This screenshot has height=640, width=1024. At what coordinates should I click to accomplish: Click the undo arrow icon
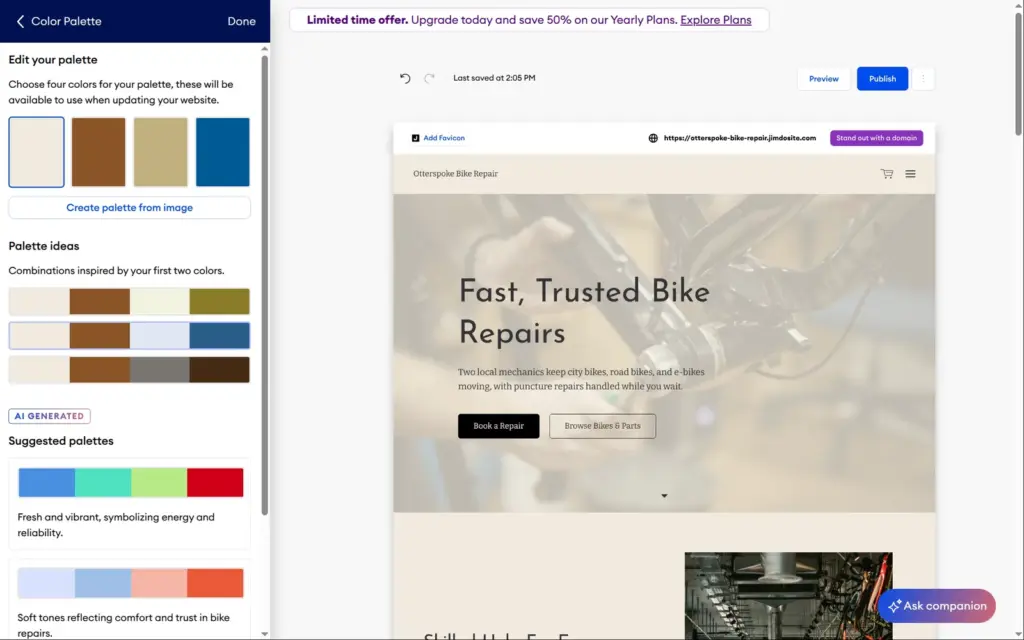click(405, 78)
